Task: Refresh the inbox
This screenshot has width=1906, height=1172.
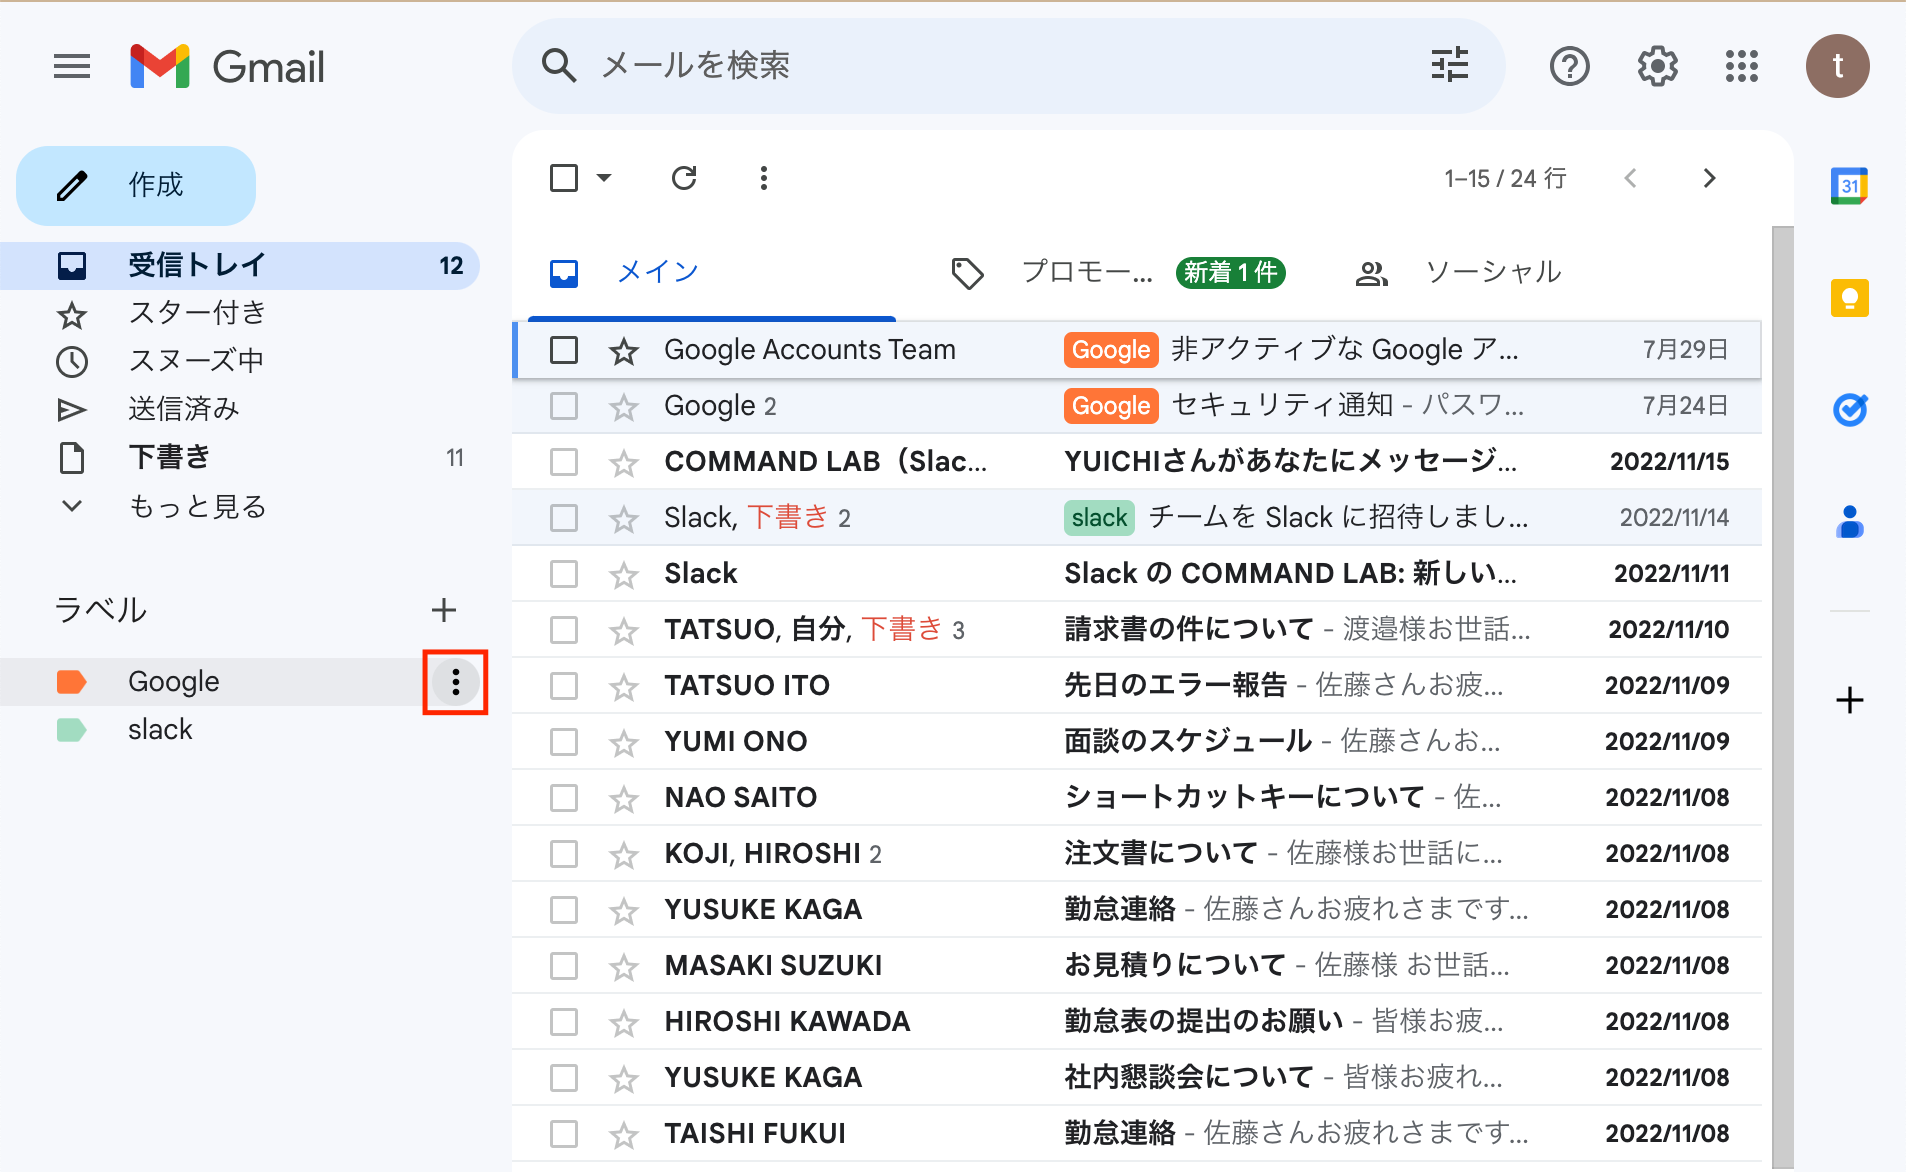Action: tap(684, 178)
